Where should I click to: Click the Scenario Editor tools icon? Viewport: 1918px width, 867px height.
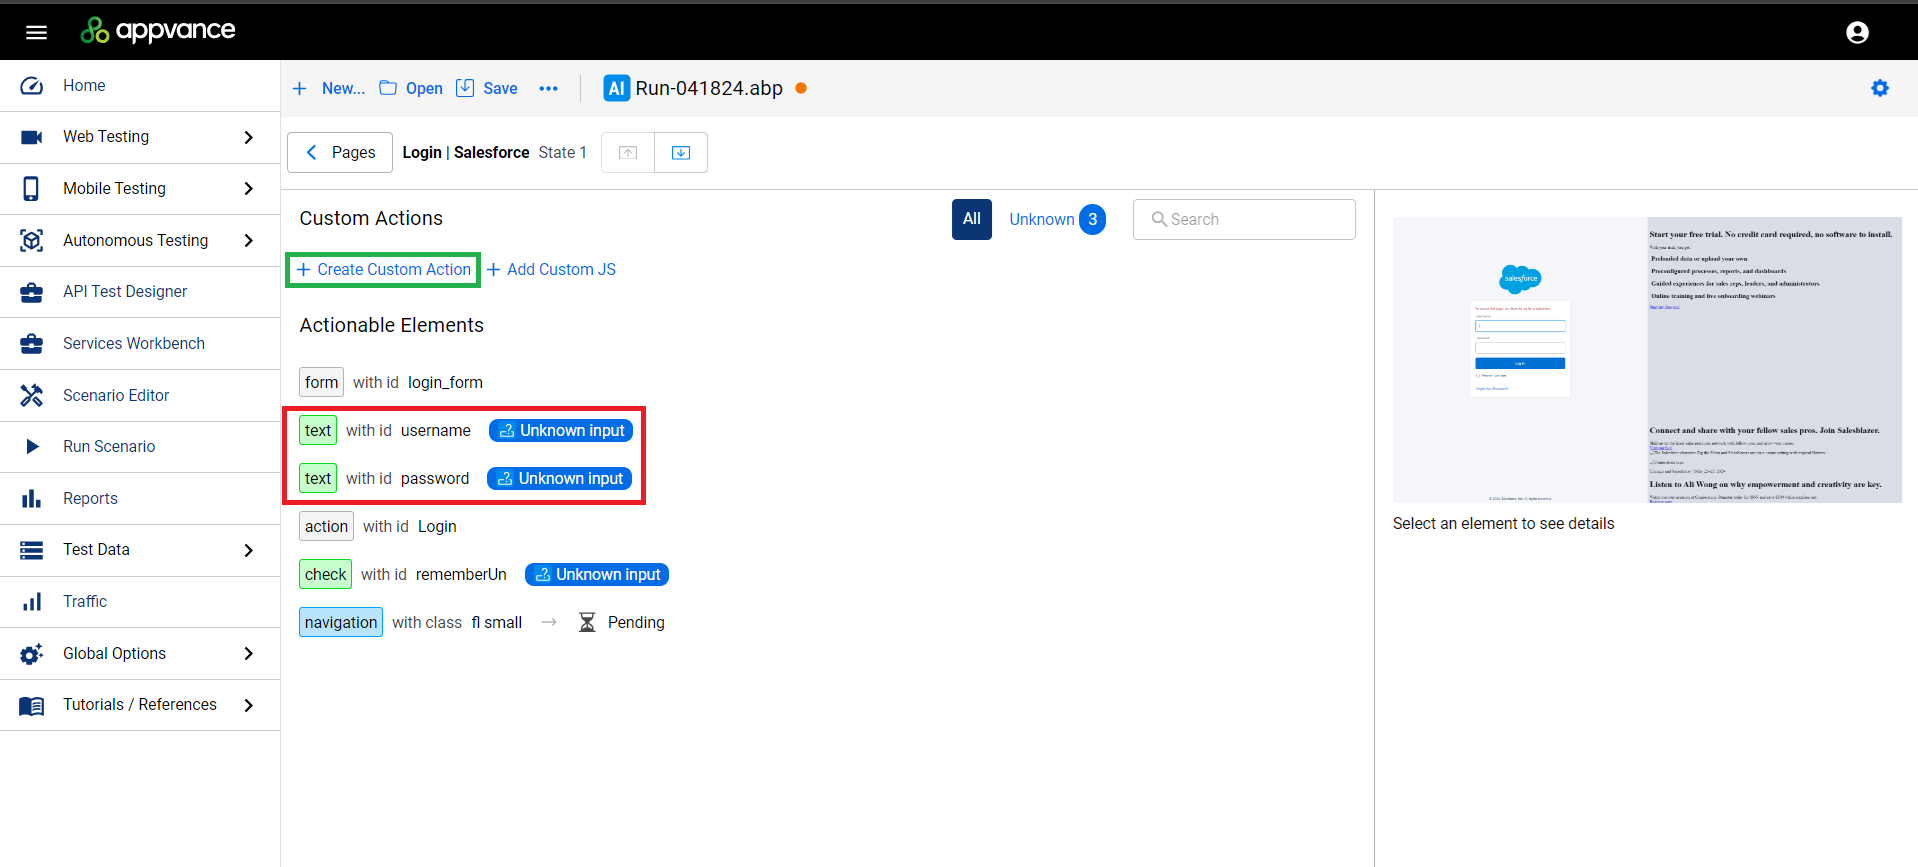(32, 395)
